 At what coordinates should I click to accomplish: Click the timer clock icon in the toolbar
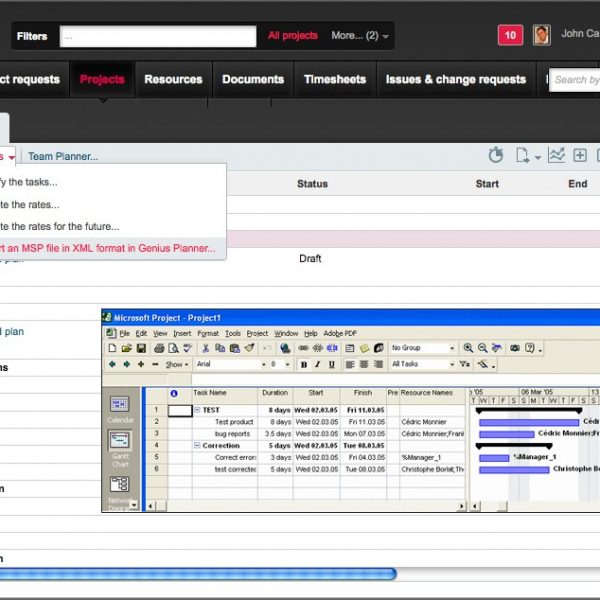coord(496,155)
